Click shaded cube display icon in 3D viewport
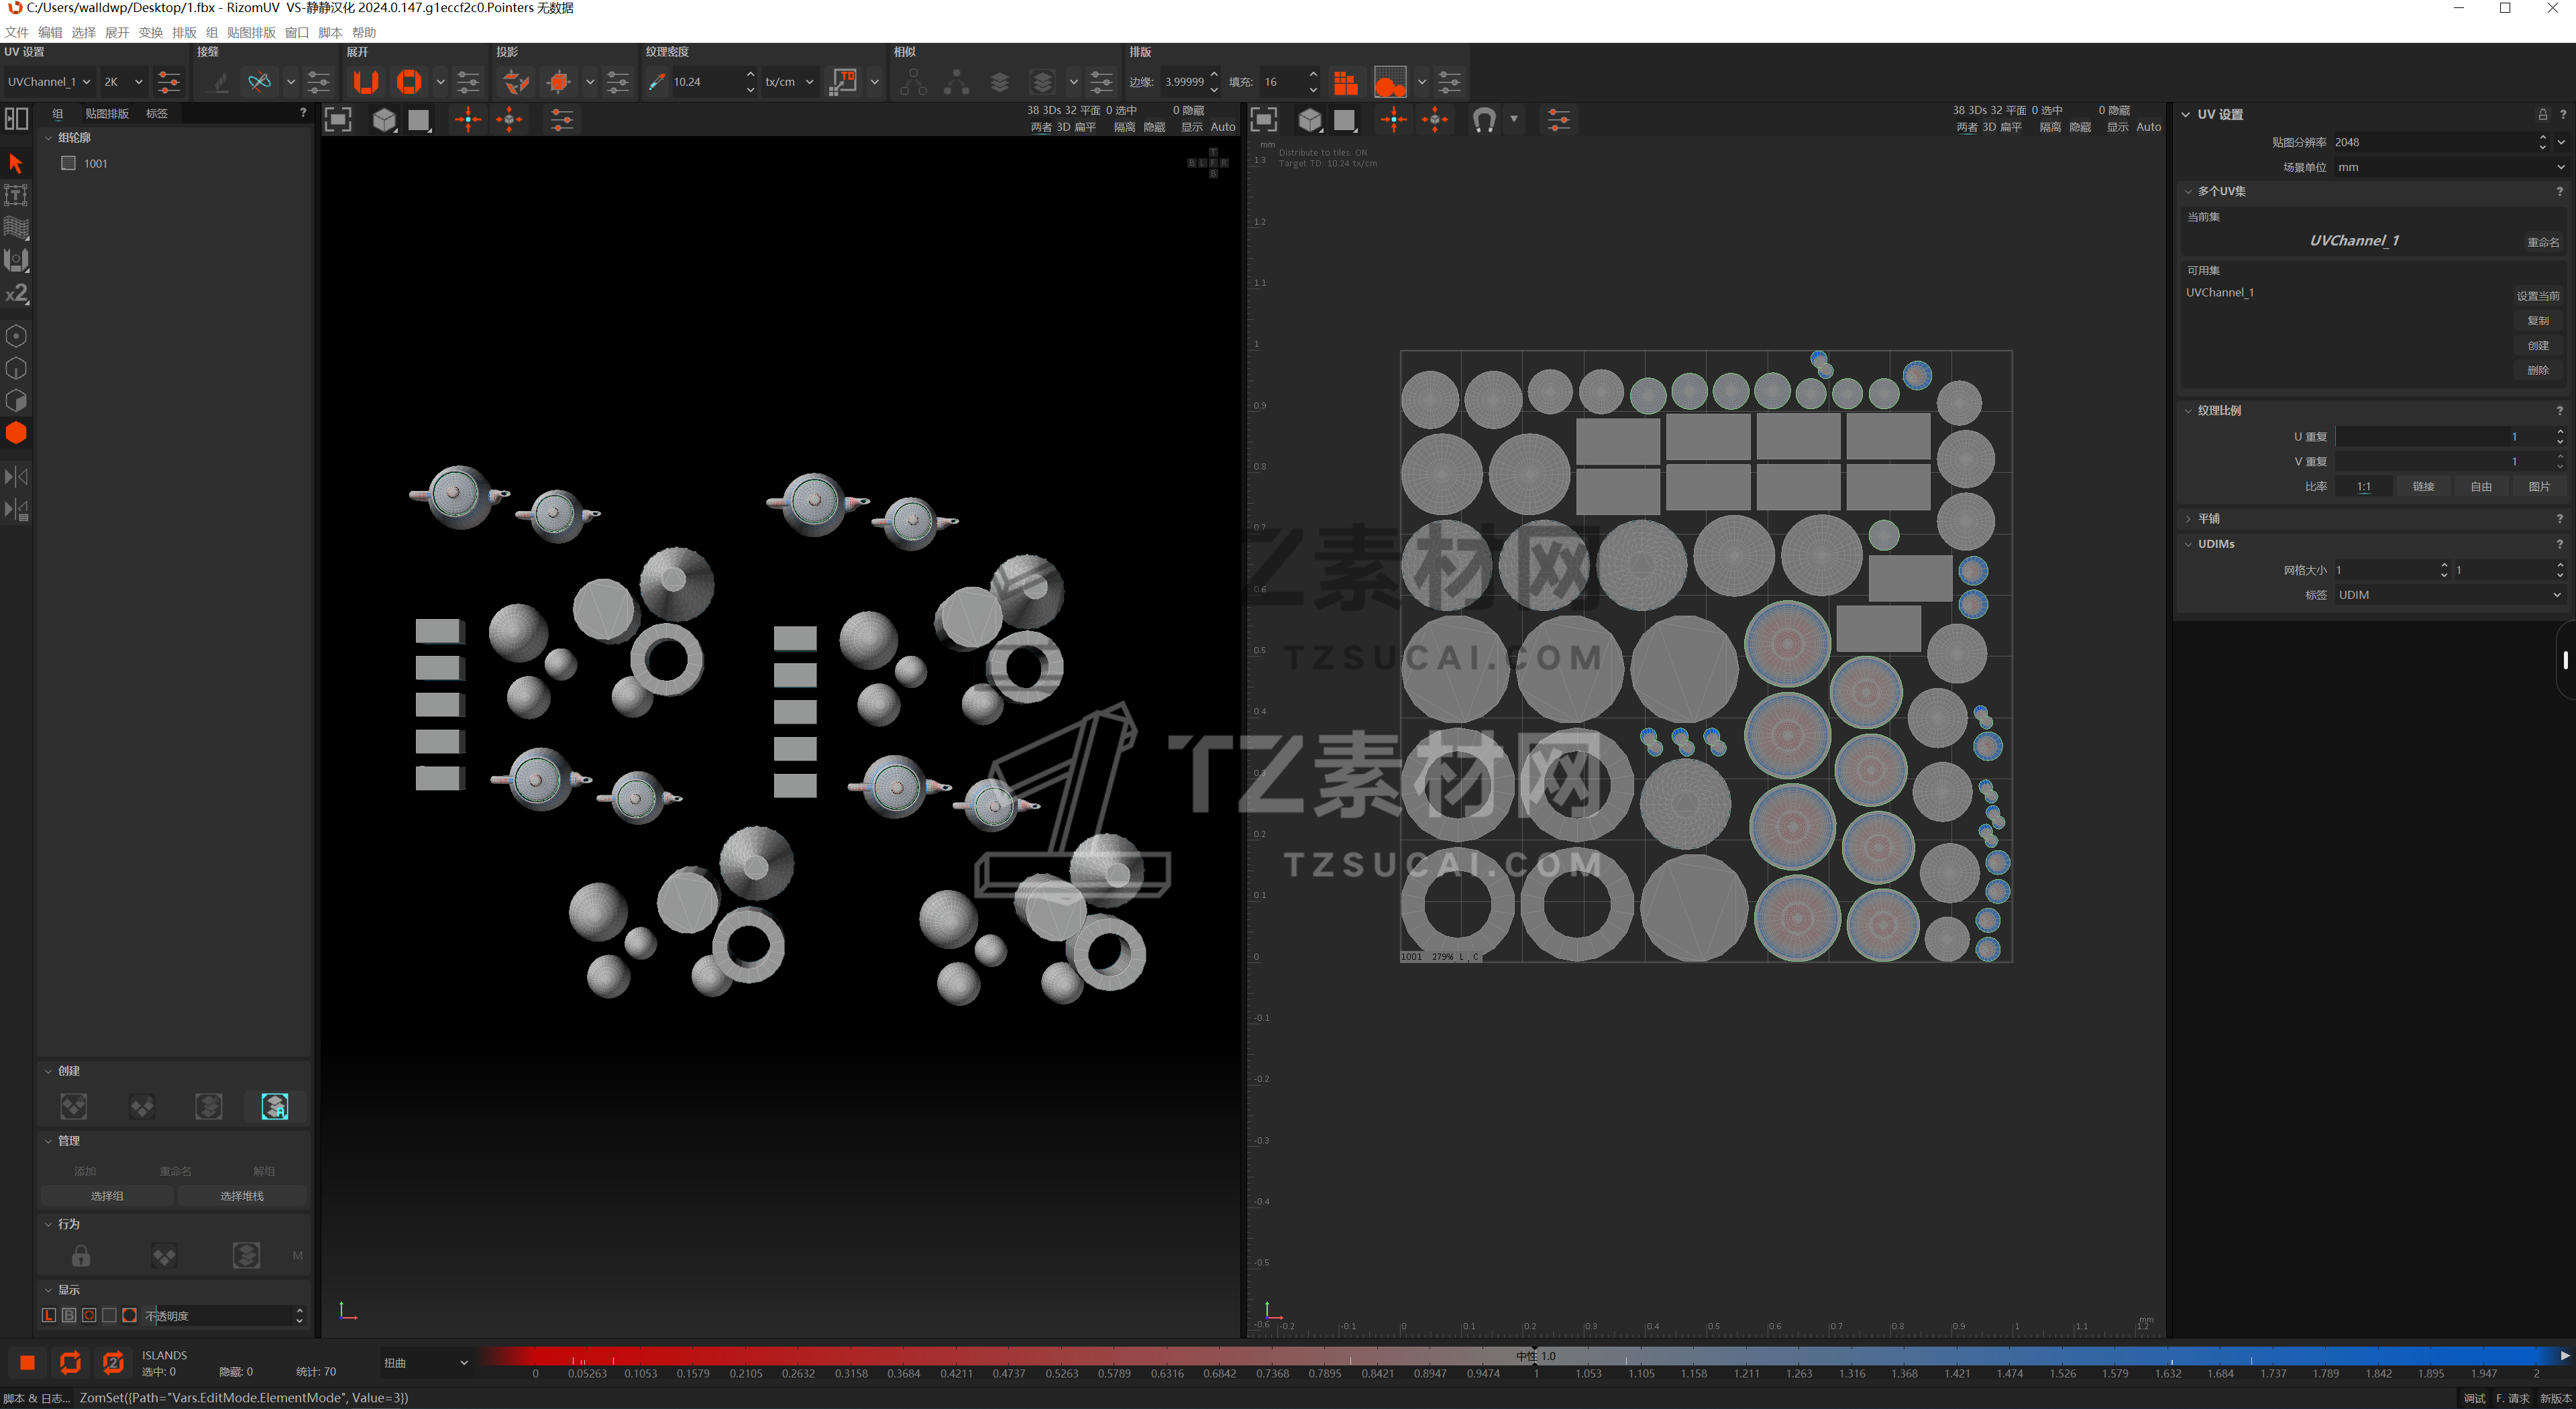 pyautogui.click(x=384, y=121)
